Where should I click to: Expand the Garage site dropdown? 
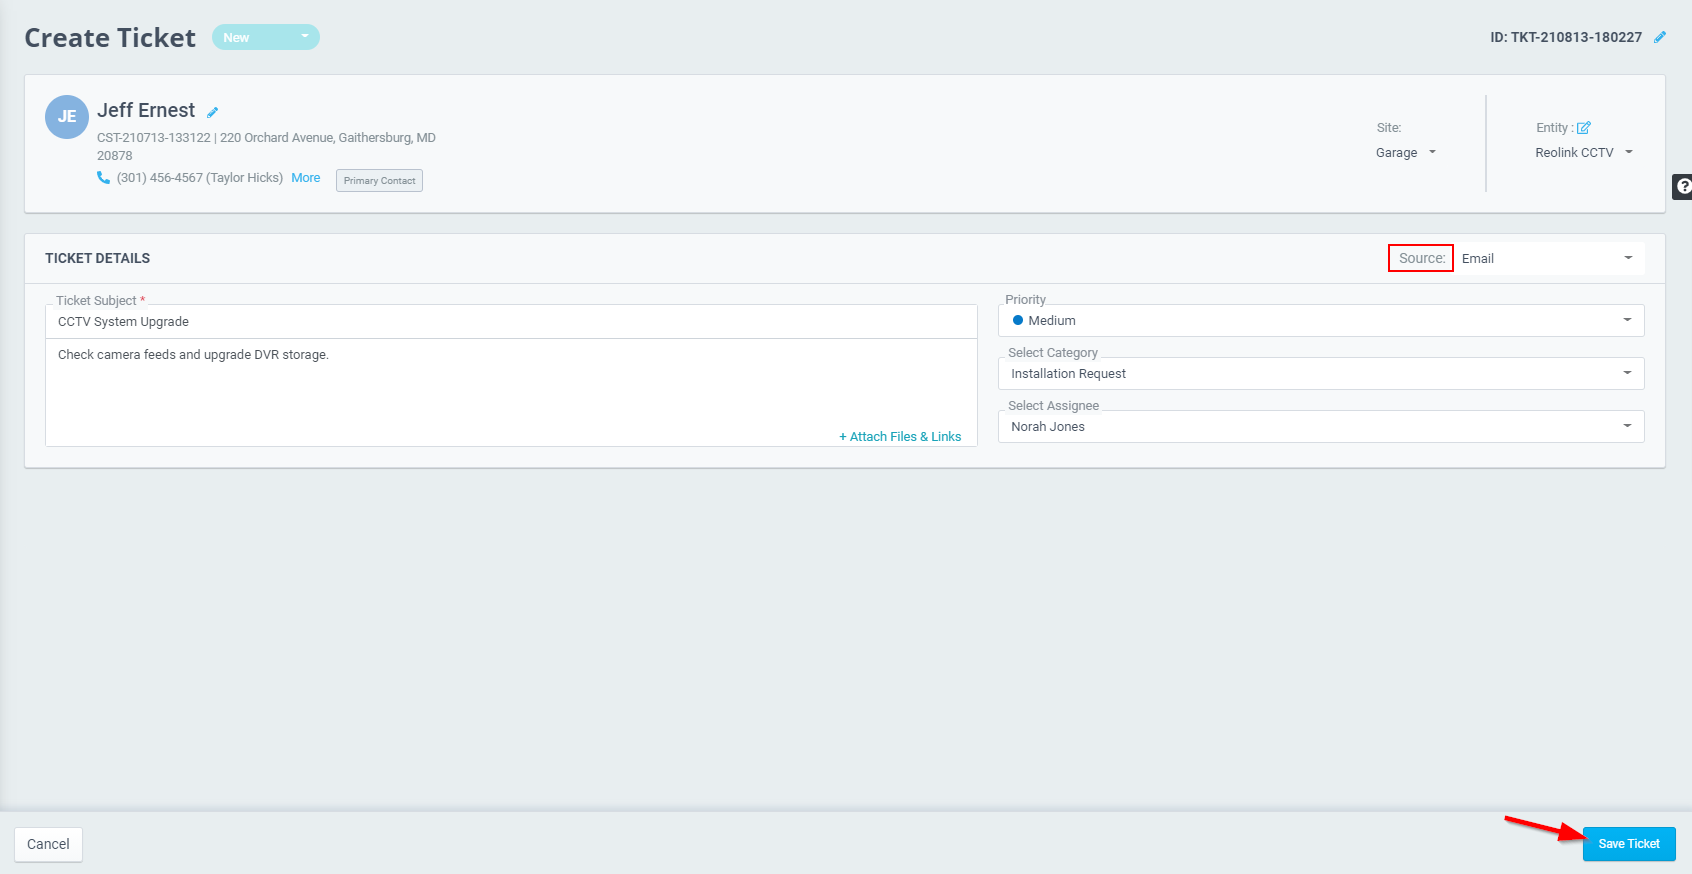point(1406,153)
